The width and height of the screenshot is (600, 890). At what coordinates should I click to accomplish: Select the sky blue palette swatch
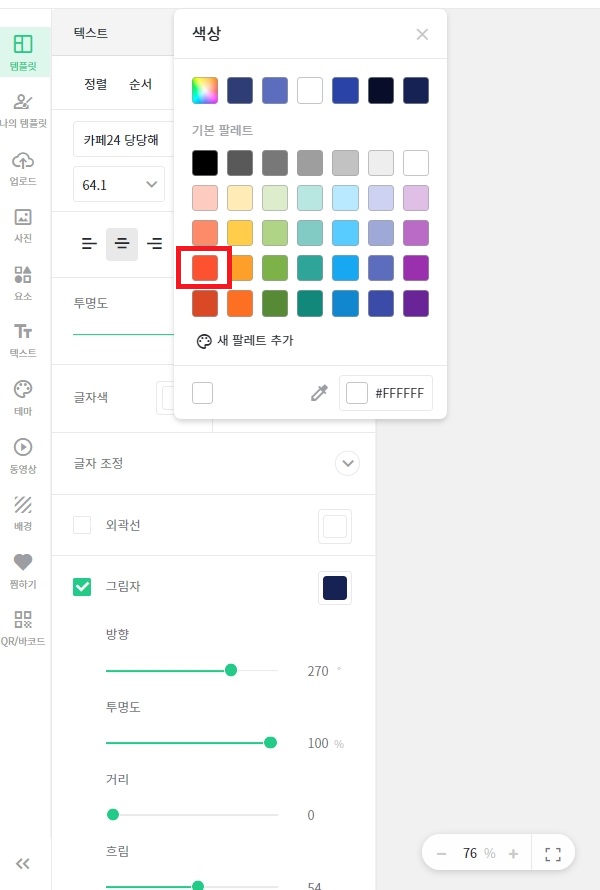pos(346,233)
